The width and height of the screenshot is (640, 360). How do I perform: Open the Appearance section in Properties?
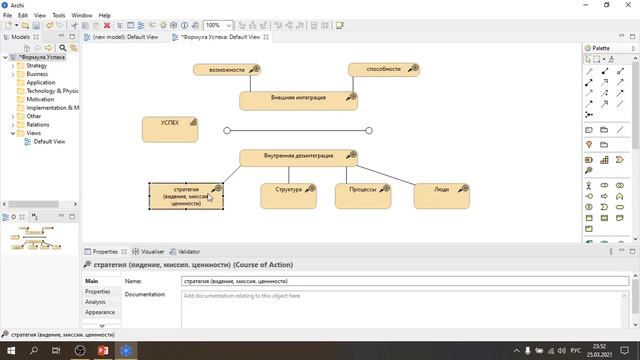(x=100, y=312)
